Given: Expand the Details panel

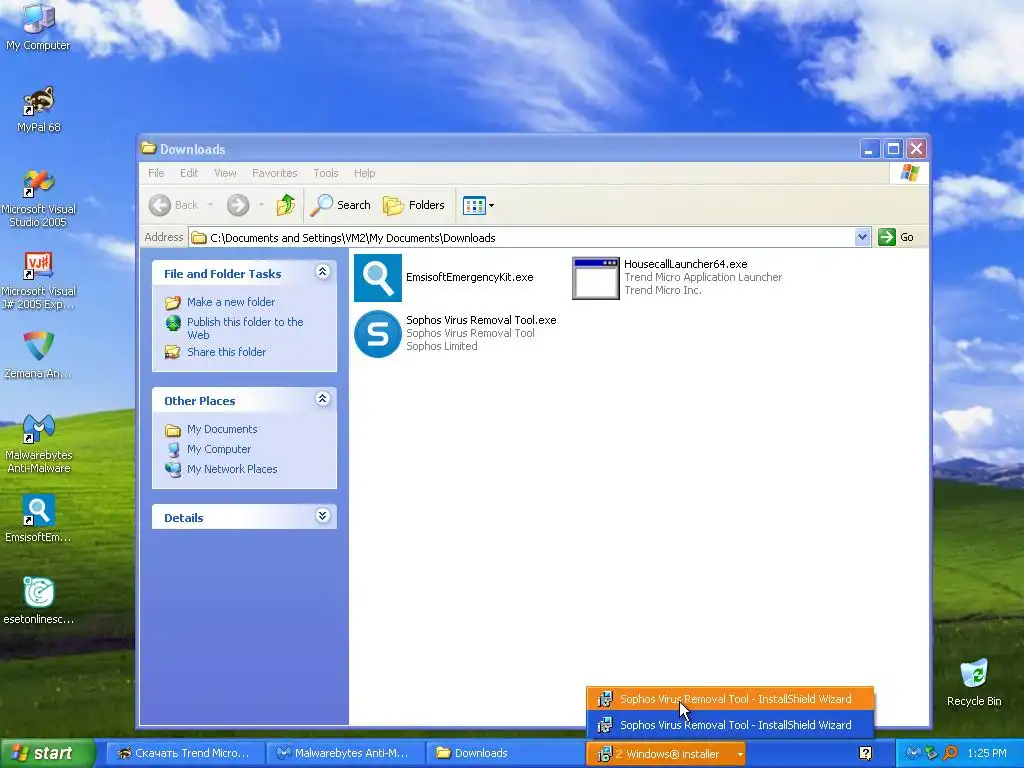Looking at the screenshot, I should pos(322,516).
